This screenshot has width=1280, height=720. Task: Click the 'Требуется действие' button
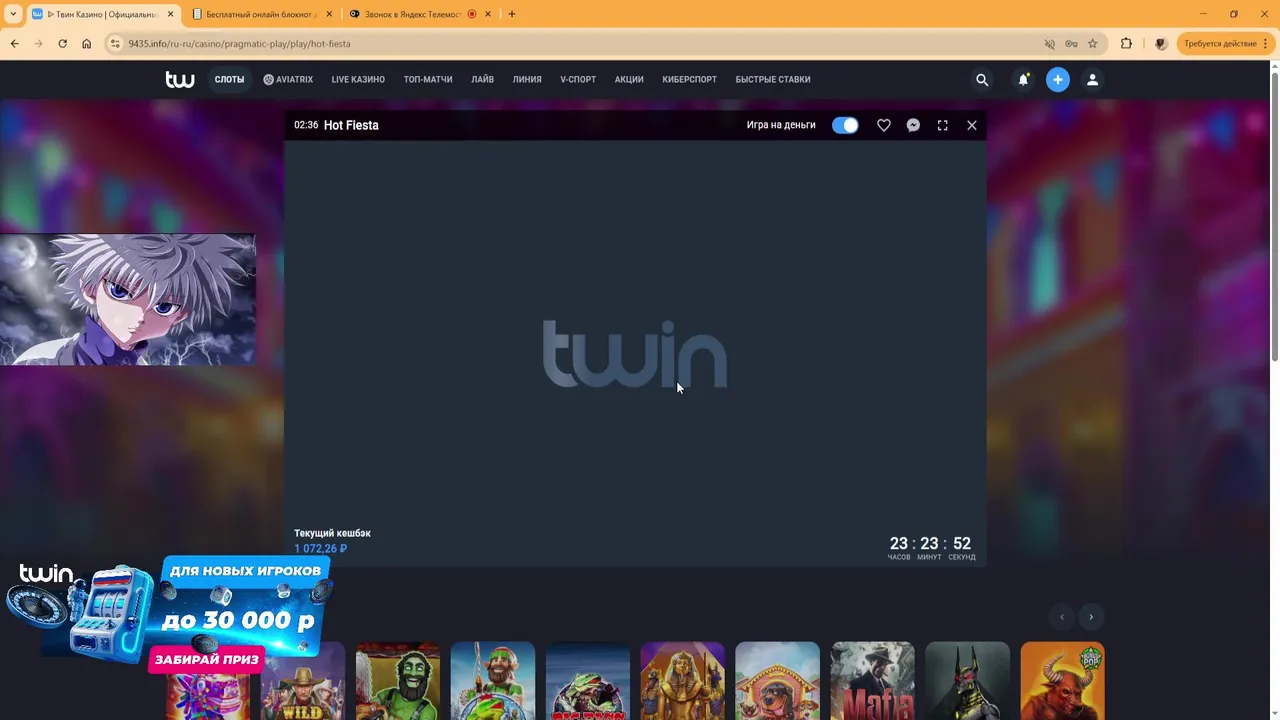(x=1226, y=44)
